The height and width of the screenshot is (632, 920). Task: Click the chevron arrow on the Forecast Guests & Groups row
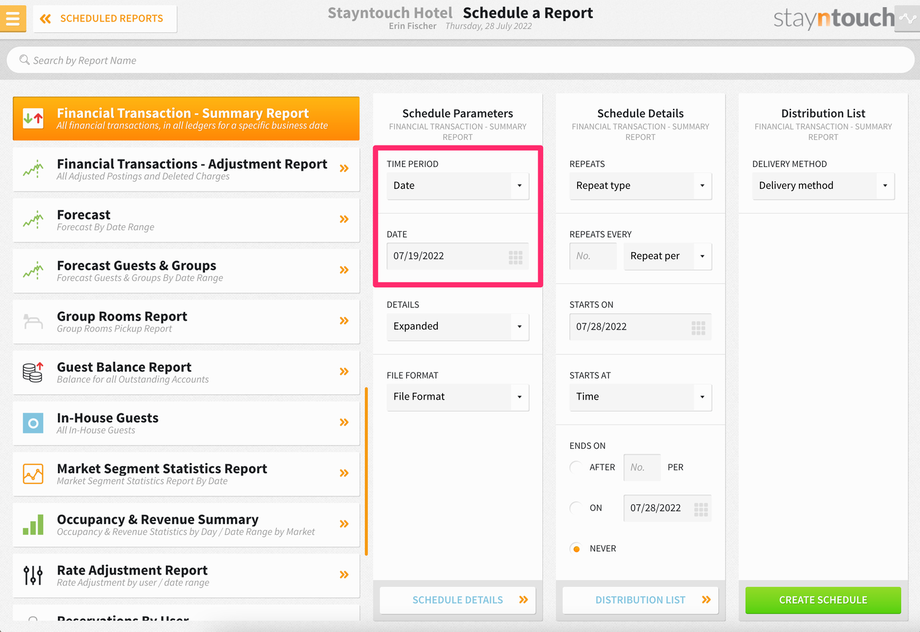click(344, 270)
